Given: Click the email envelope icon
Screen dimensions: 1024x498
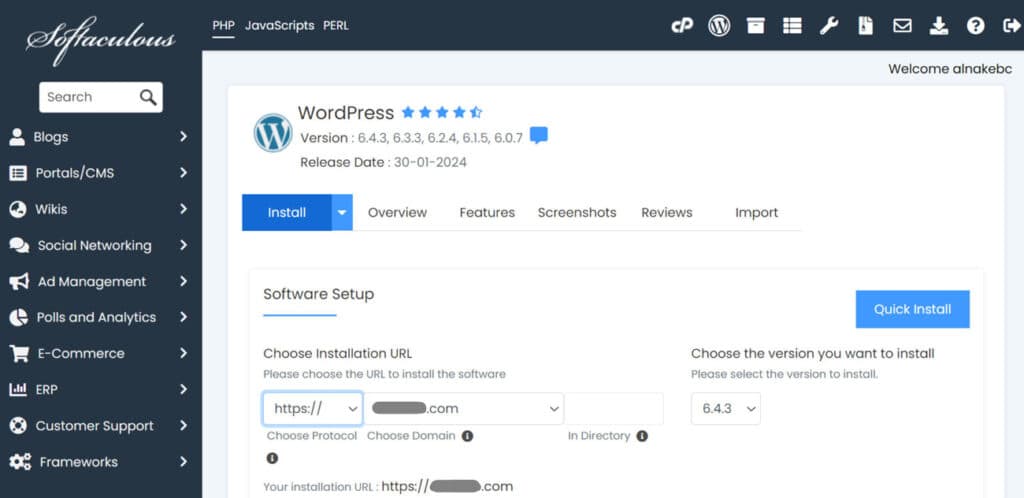Looking at the screenshot, I should pos(903,26).
